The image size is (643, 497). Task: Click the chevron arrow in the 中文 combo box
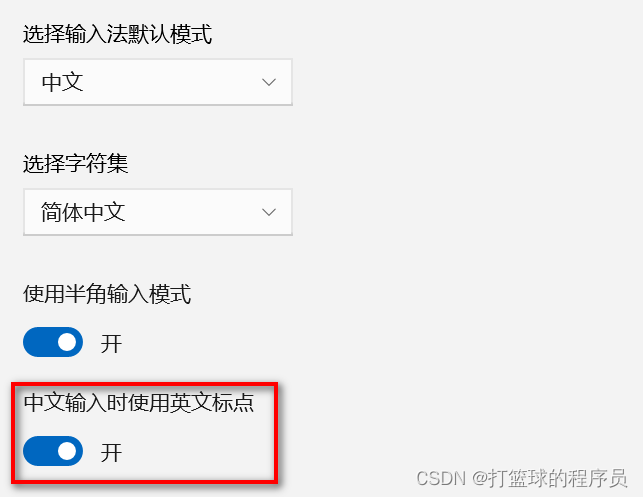[x=269, y=82]
